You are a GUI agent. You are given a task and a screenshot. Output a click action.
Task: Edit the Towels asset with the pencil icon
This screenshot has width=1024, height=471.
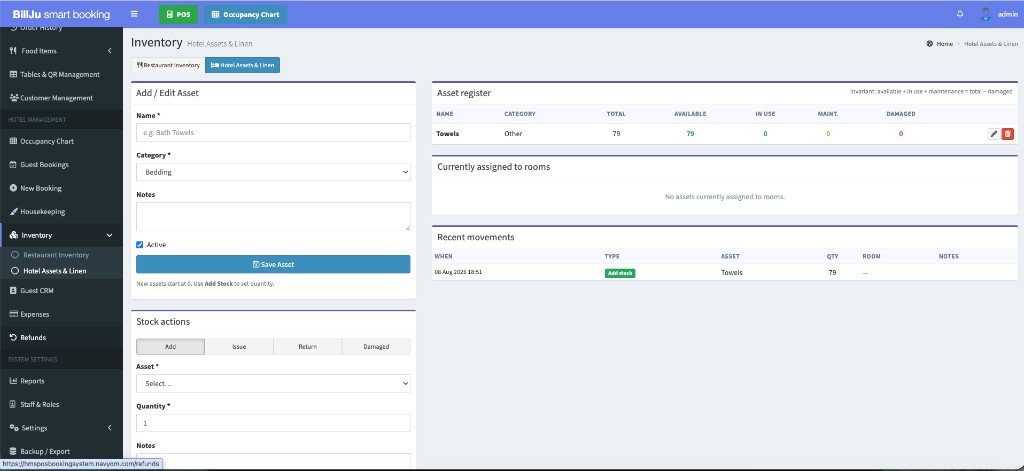point(993,133)
